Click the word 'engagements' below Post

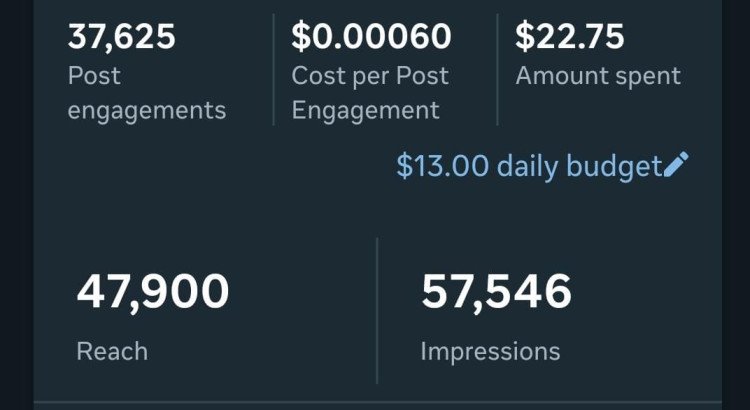(147, 111)
